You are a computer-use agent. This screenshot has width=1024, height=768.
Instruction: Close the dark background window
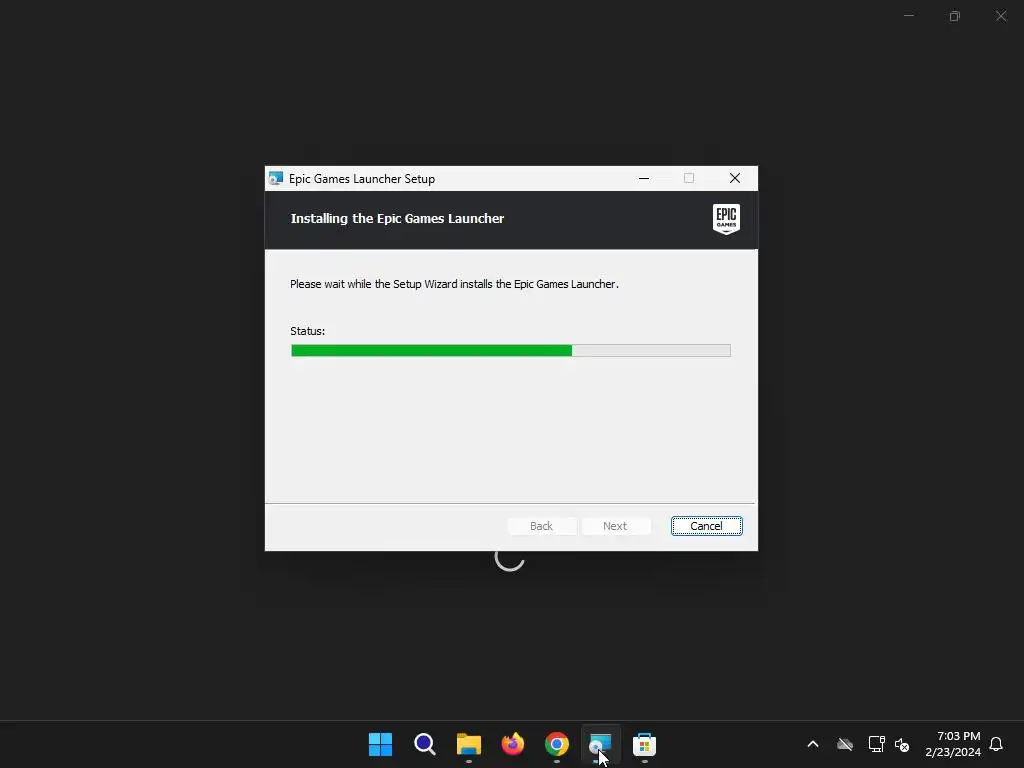coord(1001,16)
